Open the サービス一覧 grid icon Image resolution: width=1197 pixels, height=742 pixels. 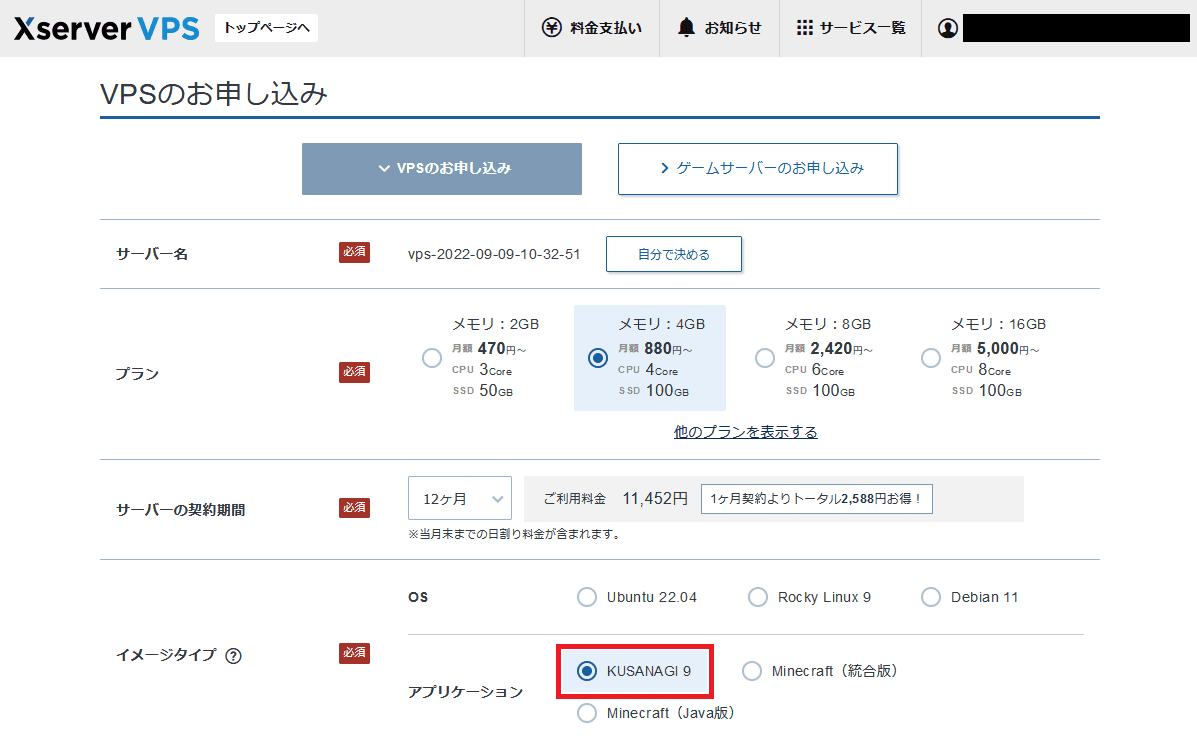coord(803,28)
